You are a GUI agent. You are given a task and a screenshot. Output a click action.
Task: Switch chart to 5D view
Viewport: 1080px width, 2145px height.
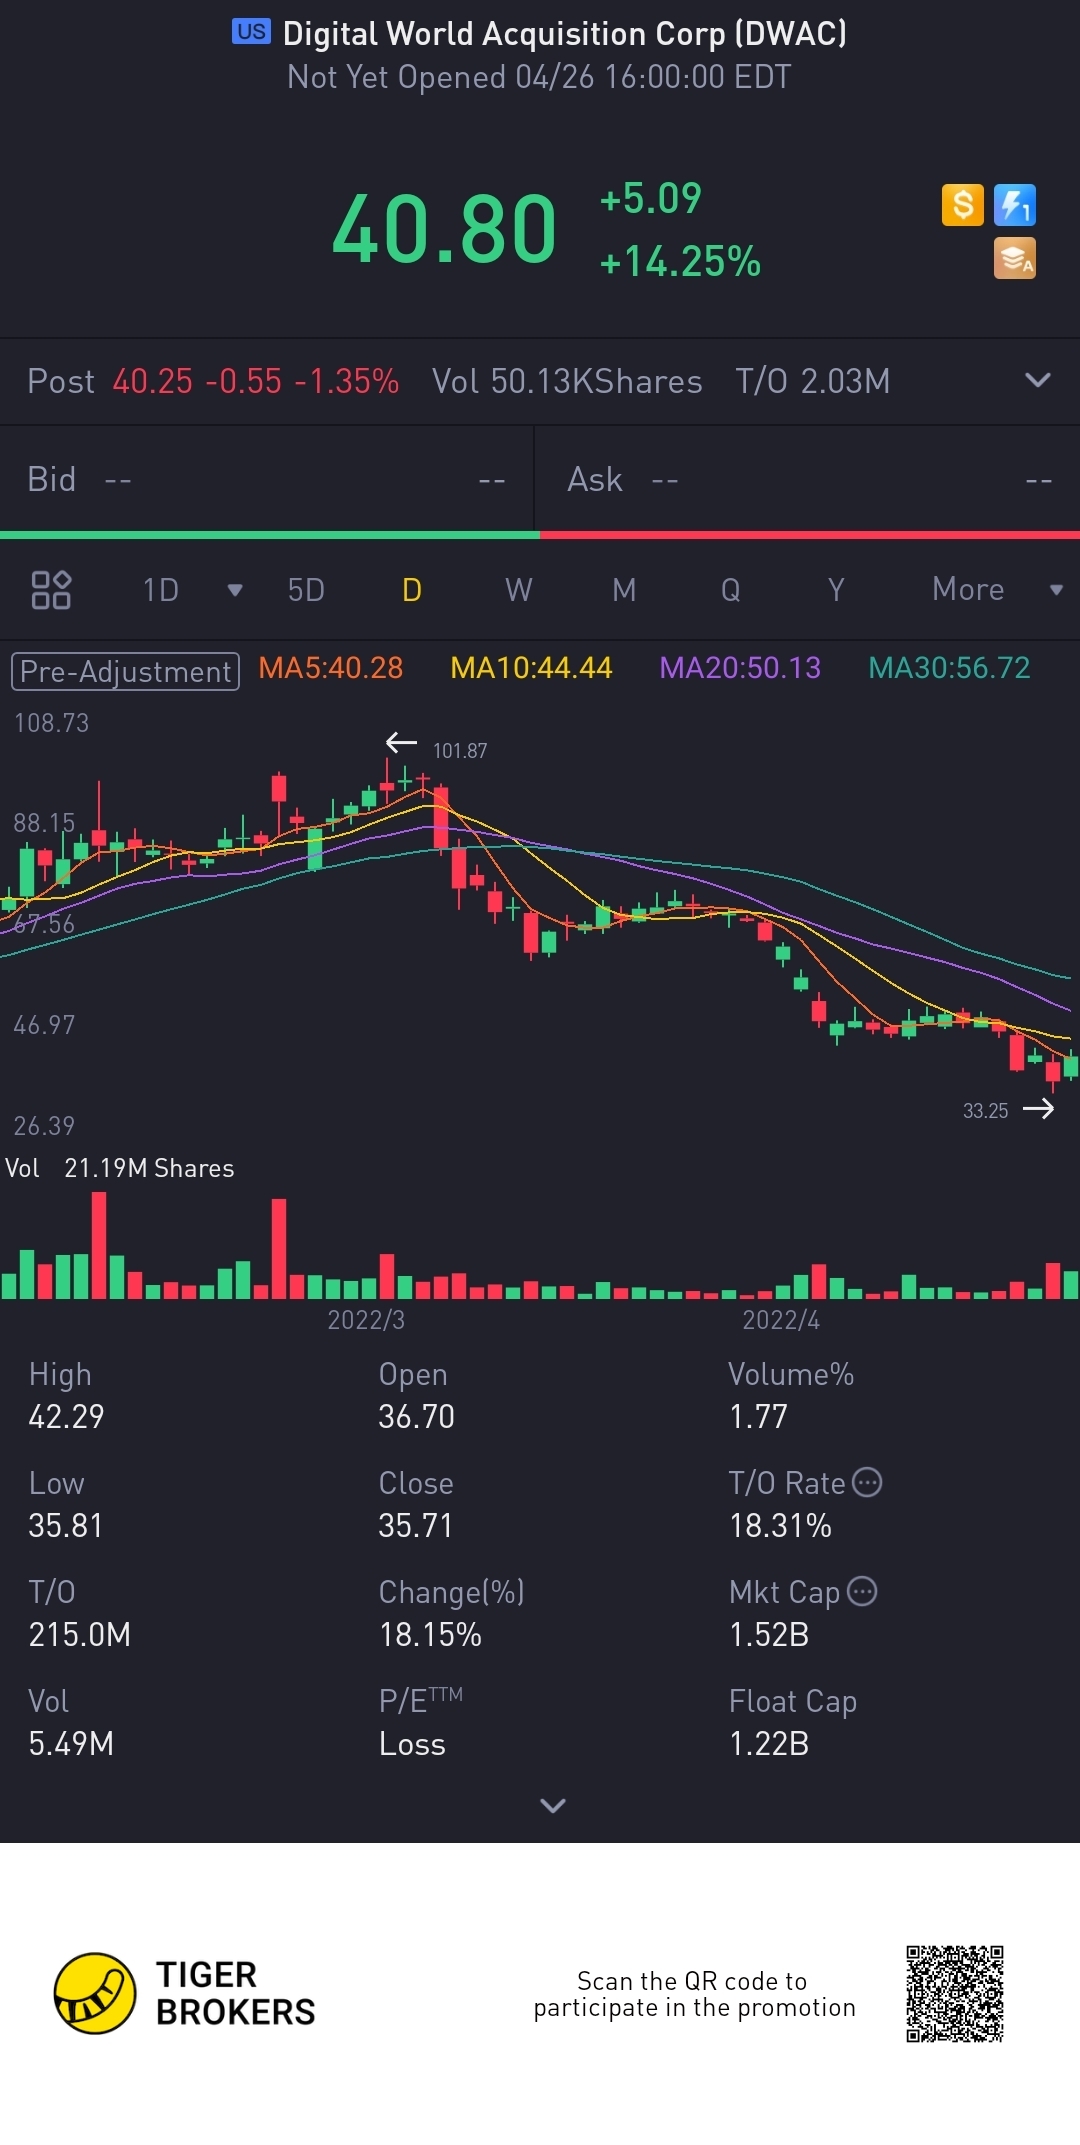click(306, 590)
